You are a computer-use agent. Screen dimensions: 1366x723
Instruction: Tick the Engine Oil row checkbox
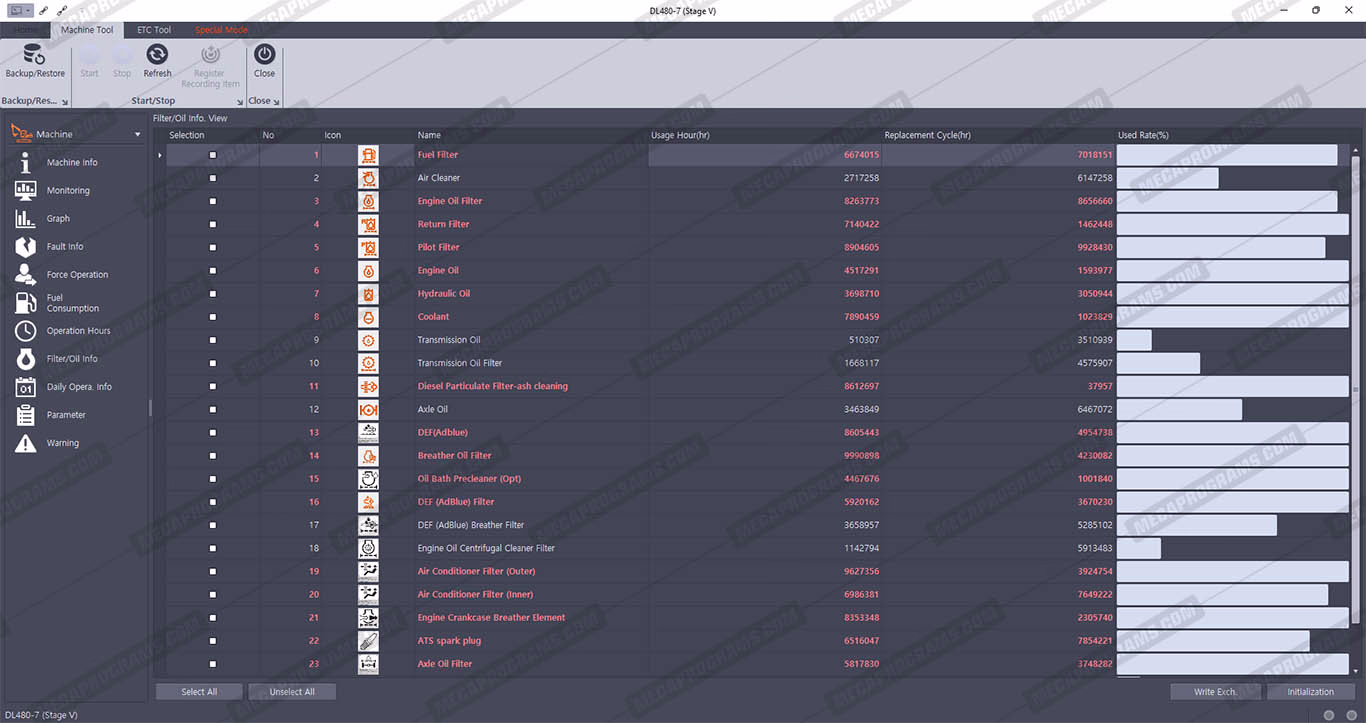click(212, 271)
